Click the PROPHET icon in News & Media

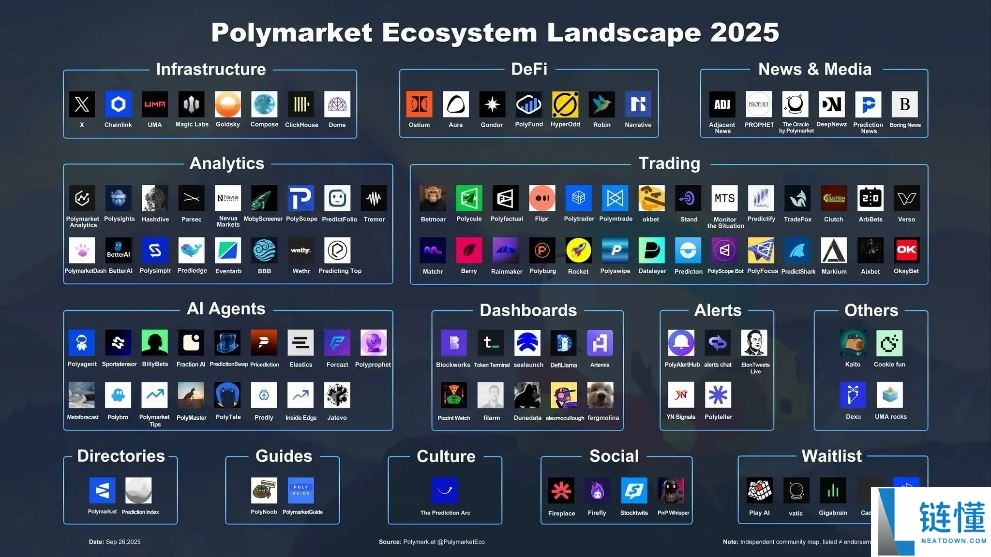coord(758,104)
